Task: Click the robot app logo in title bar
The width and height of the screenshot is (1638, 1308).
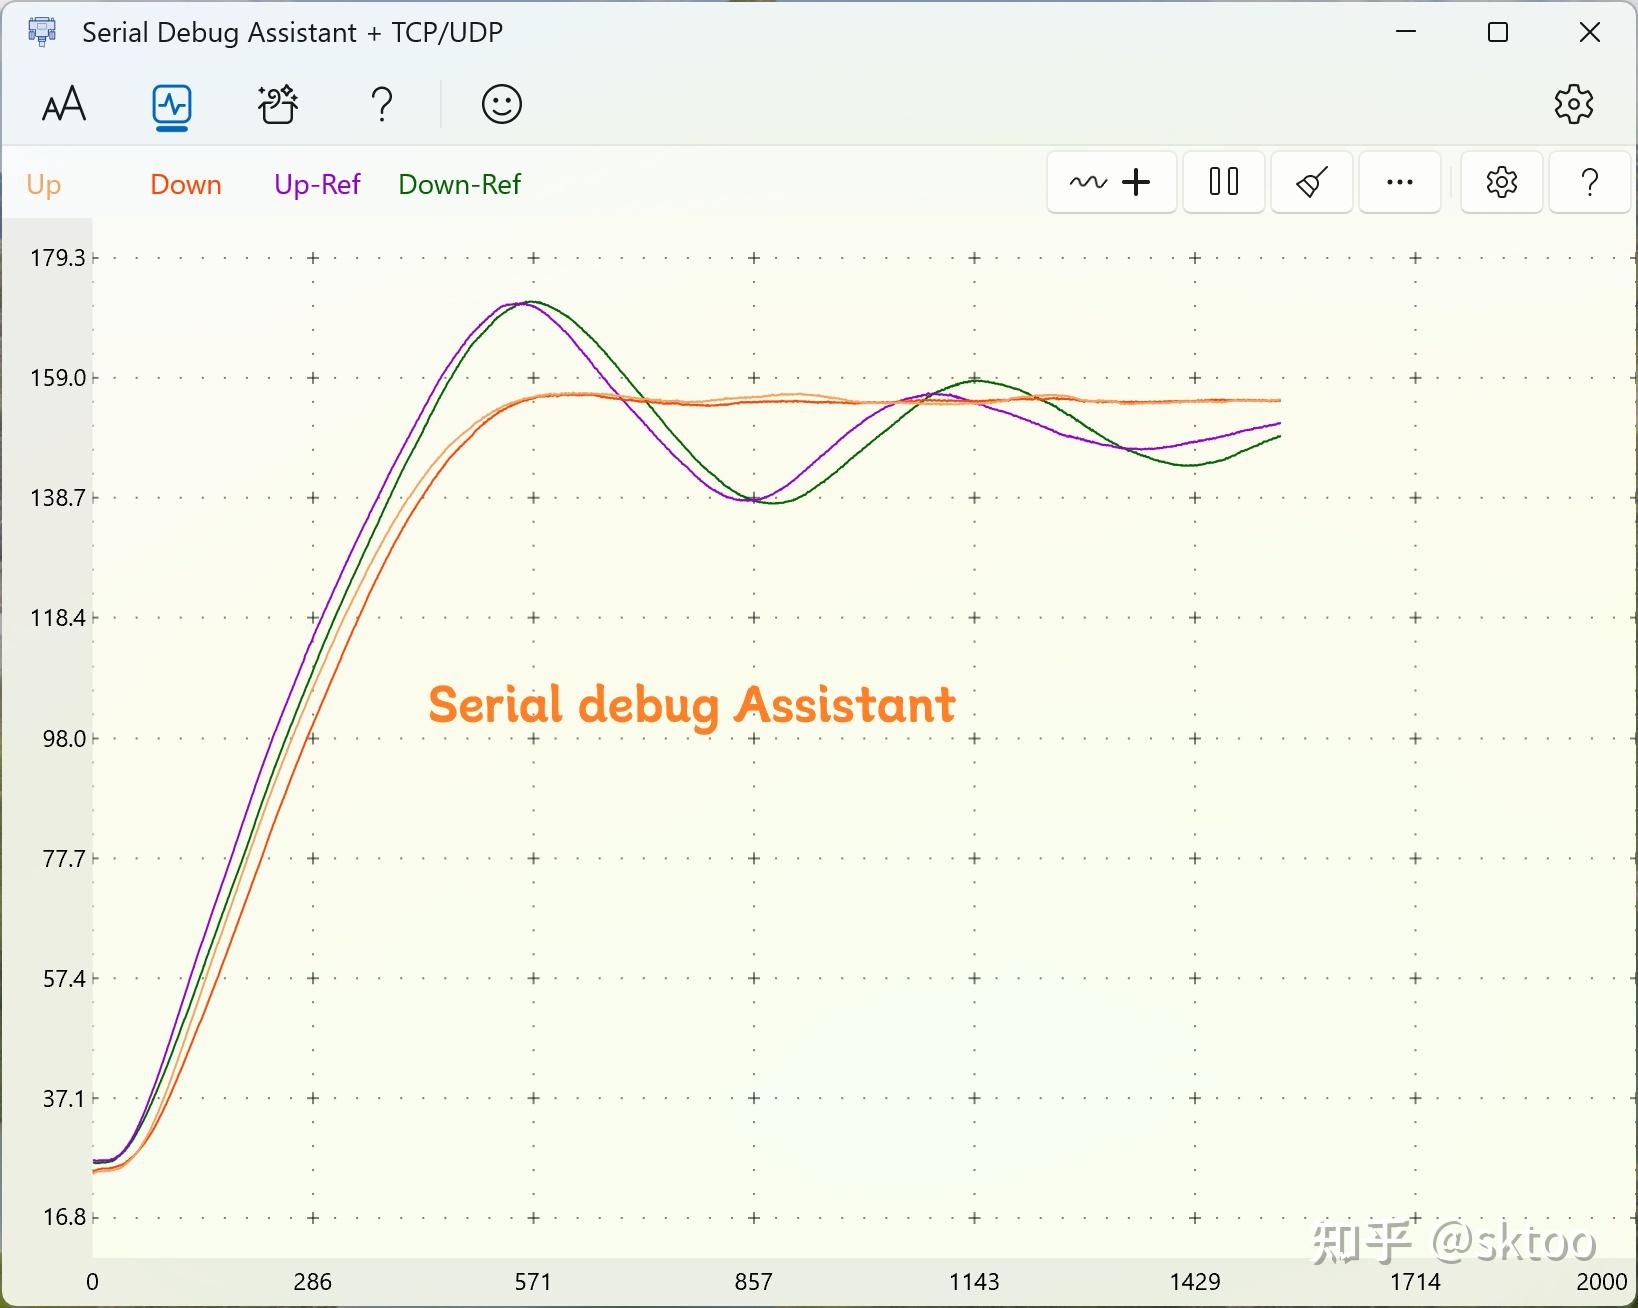Action: 40,31
